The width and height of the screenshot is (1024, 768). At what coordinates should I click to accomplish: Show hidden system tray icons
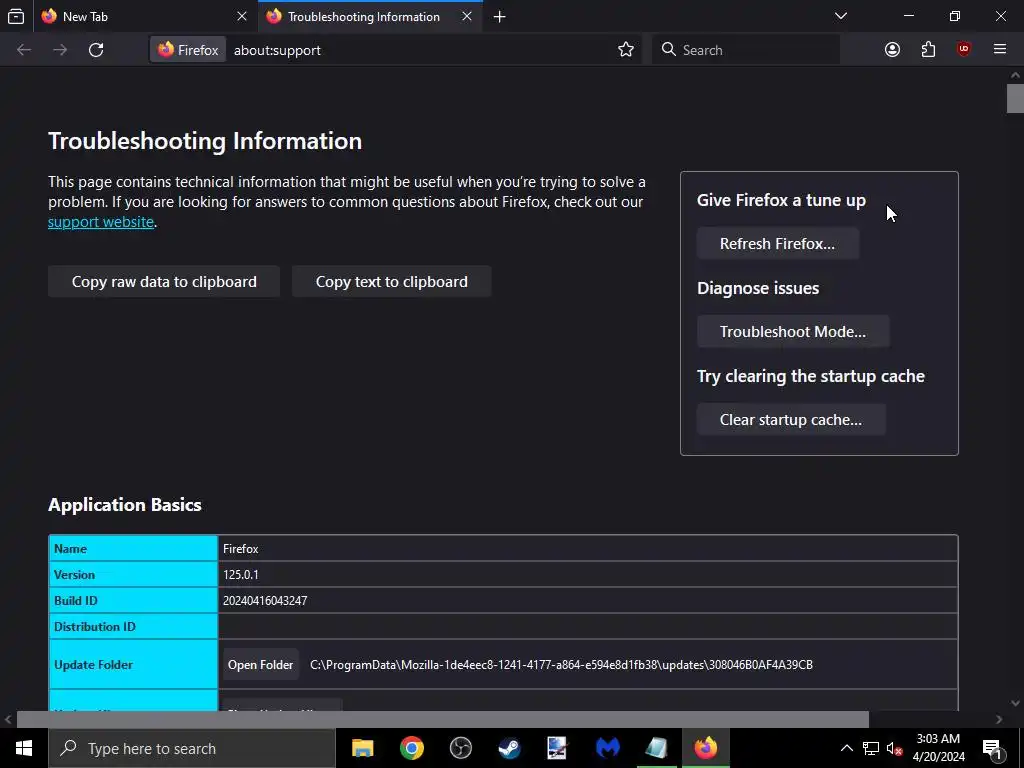point(846,748)
